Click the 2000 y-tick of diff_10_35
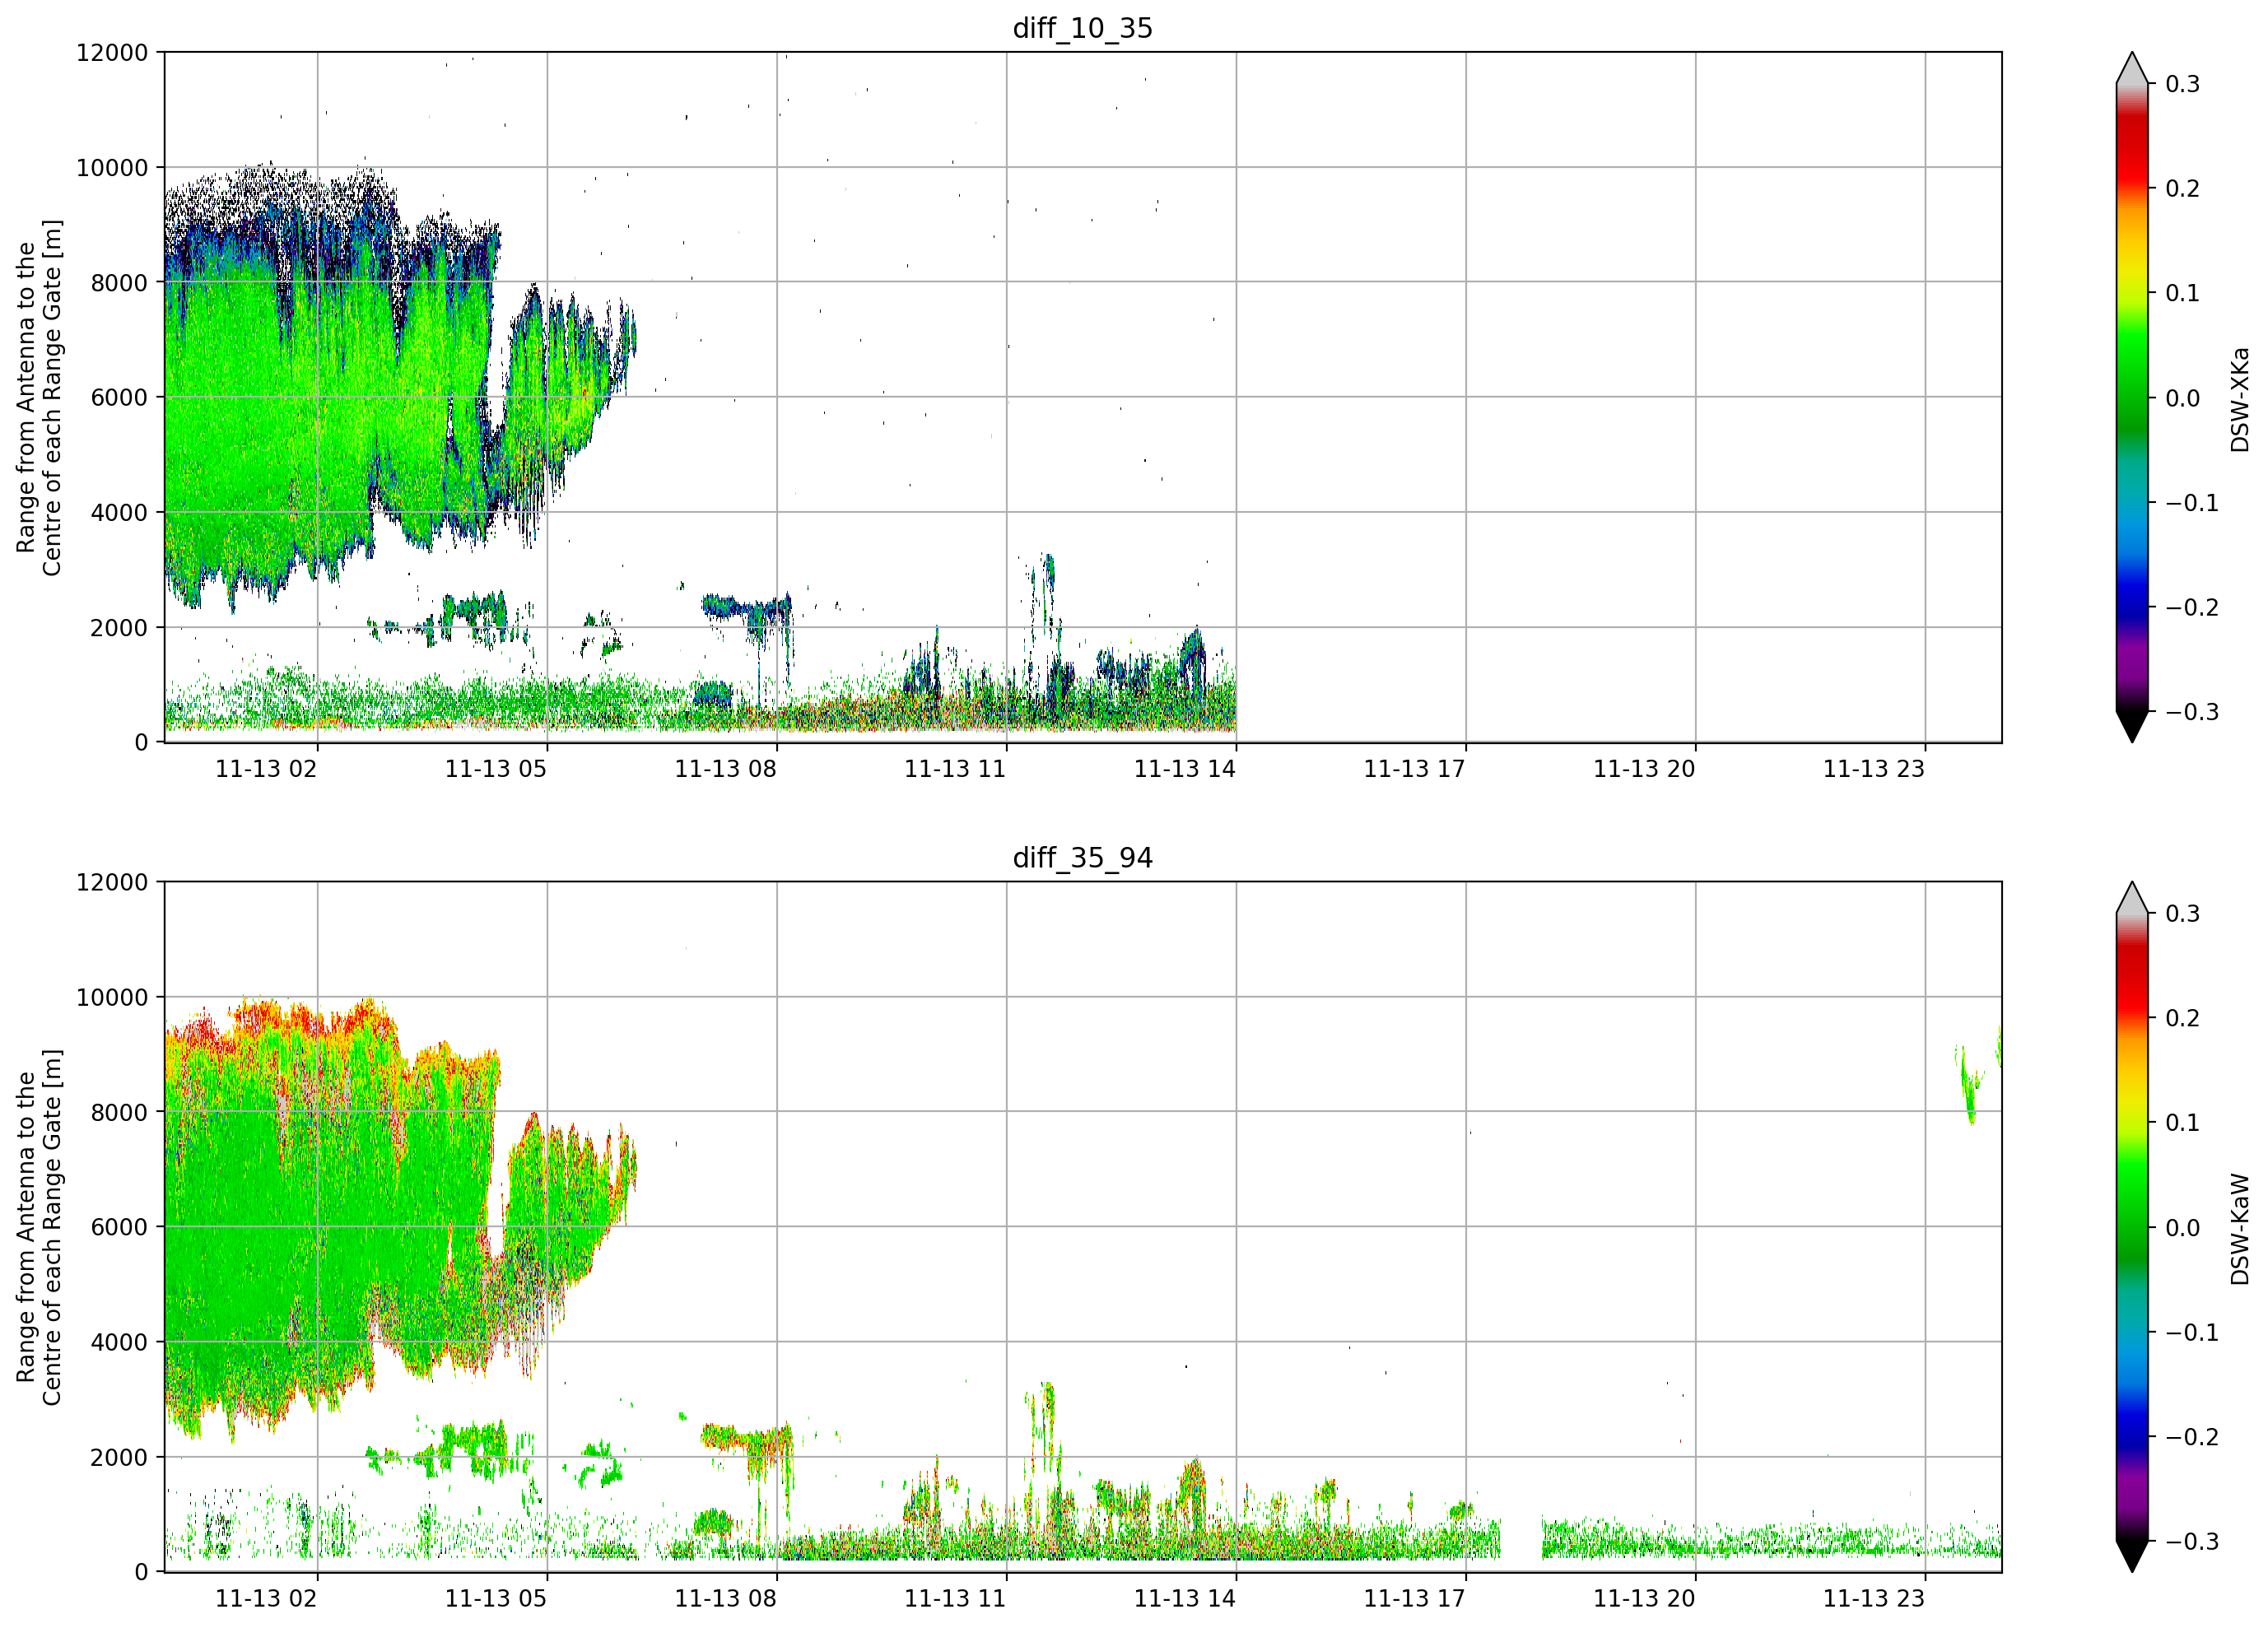This screenshot has height=1628, width=2268. coord(120,628)
